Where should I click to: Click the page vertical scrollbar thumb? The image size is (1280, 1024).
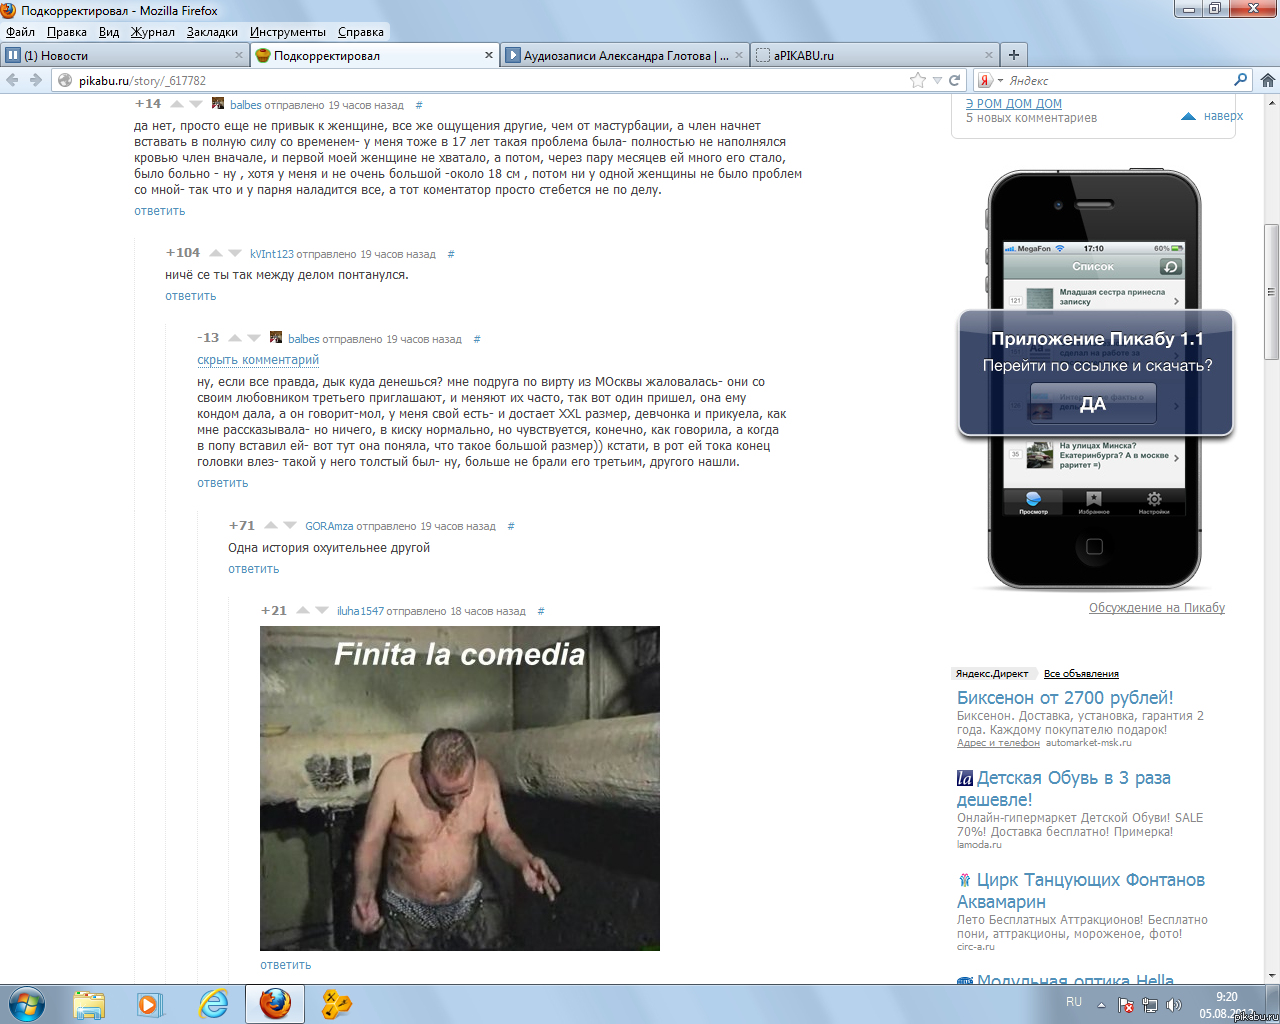tap(1272, 292)
